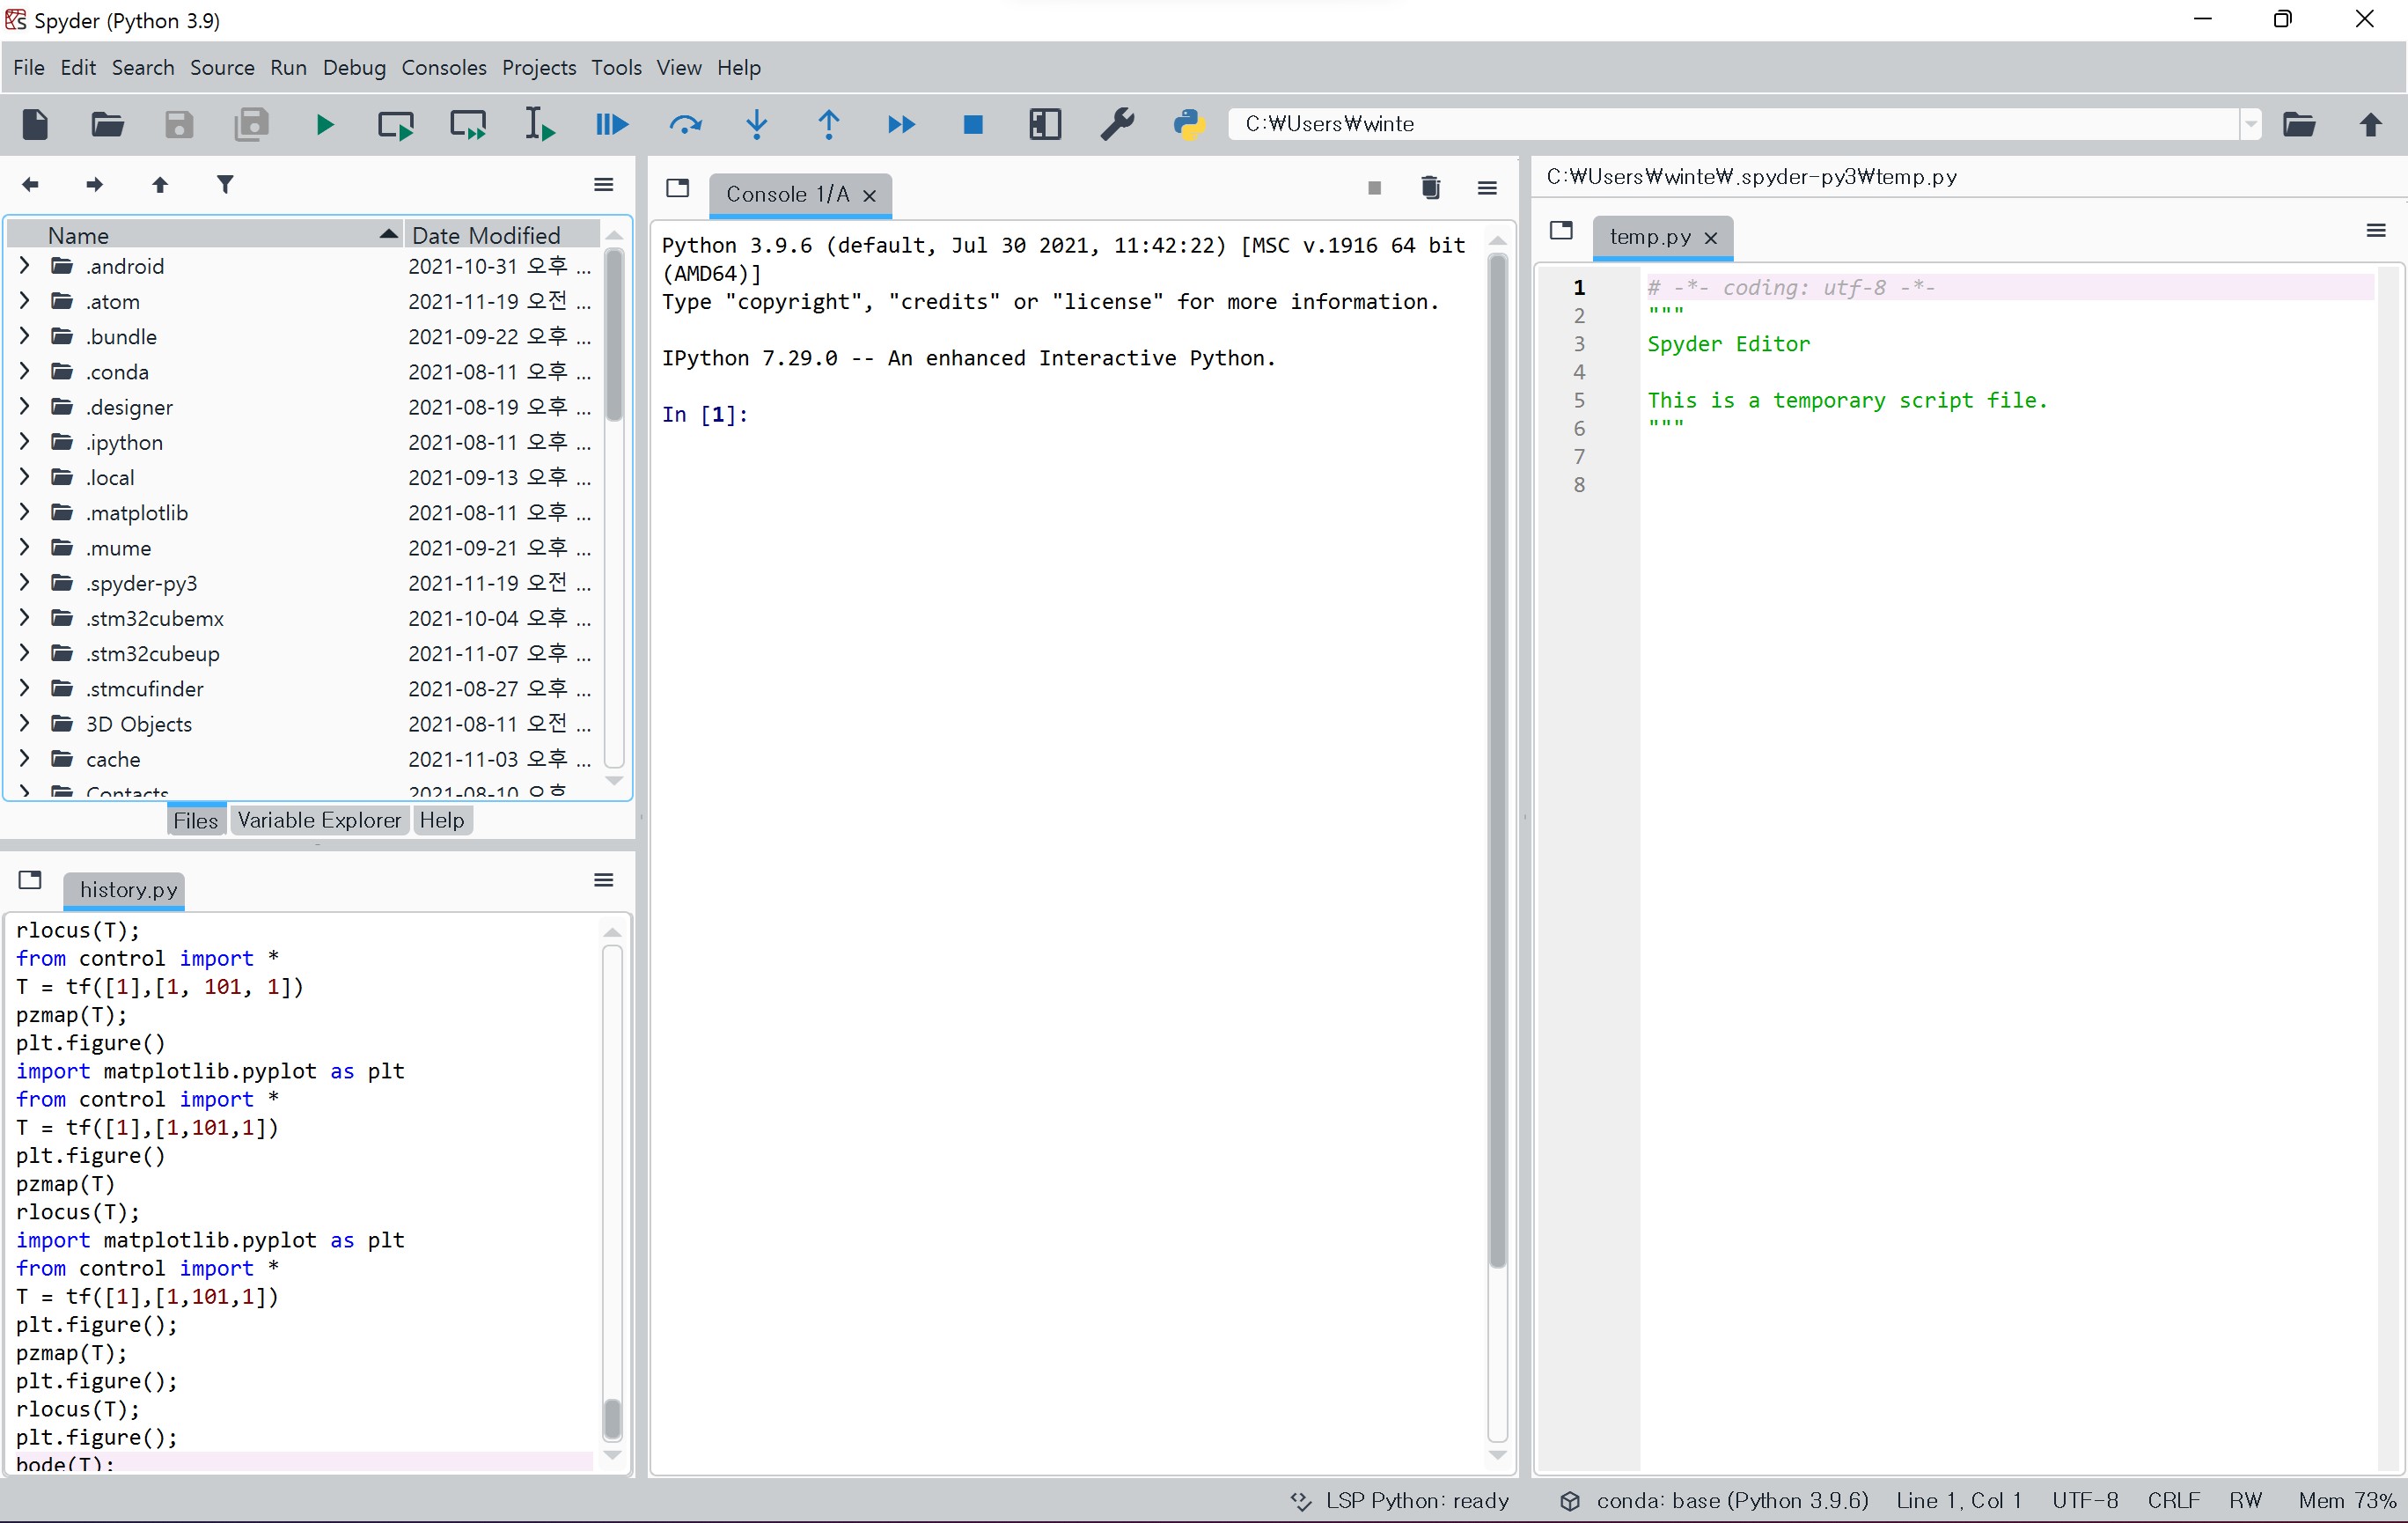This screenshot has height=1523, width=2408.
Task: Expand the .android folder
Action: 25,265
